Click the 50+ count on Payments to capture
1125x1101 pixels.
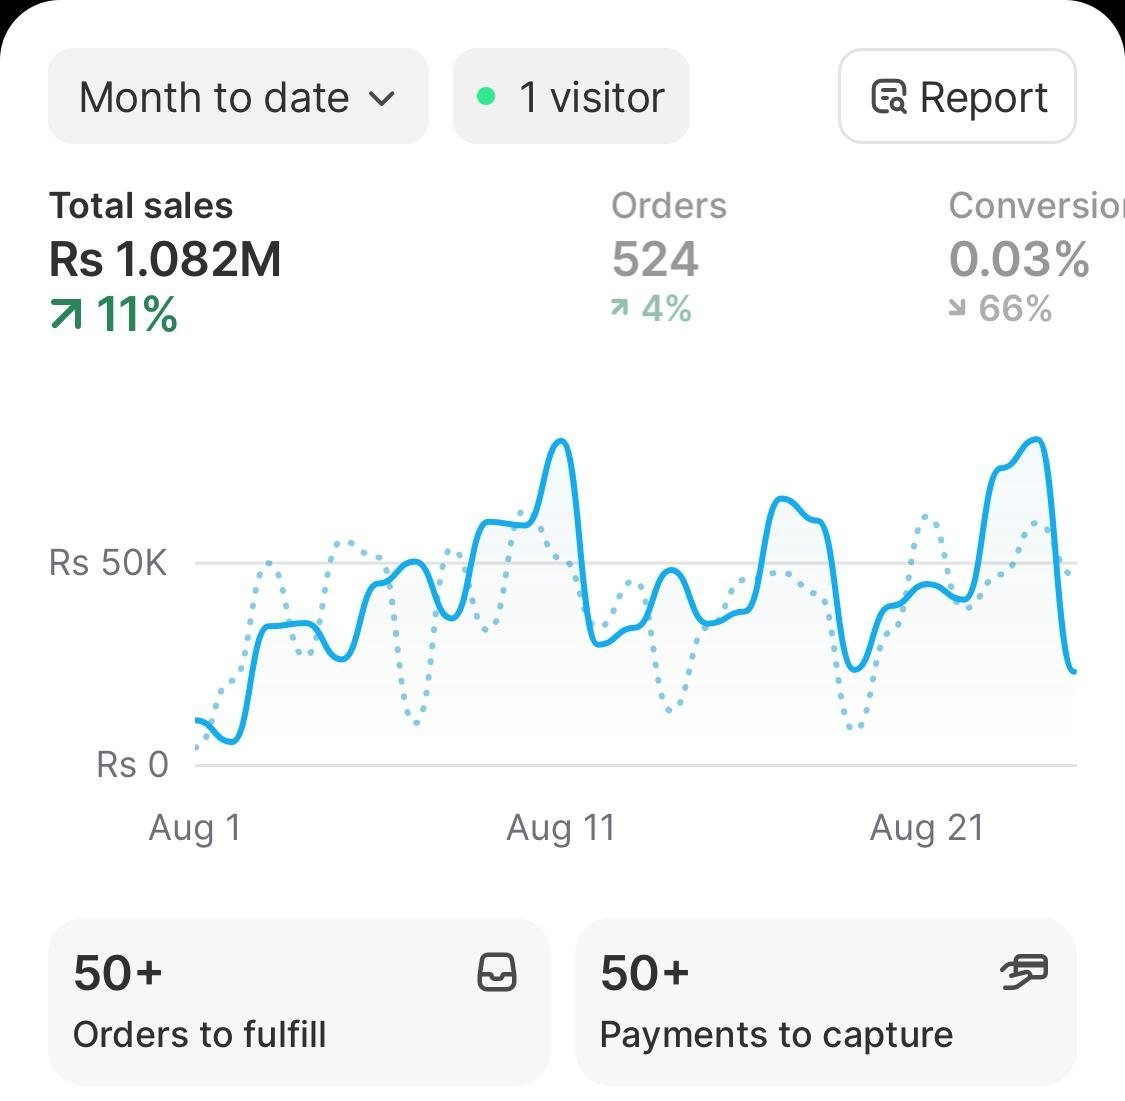[x=644, y=973]
